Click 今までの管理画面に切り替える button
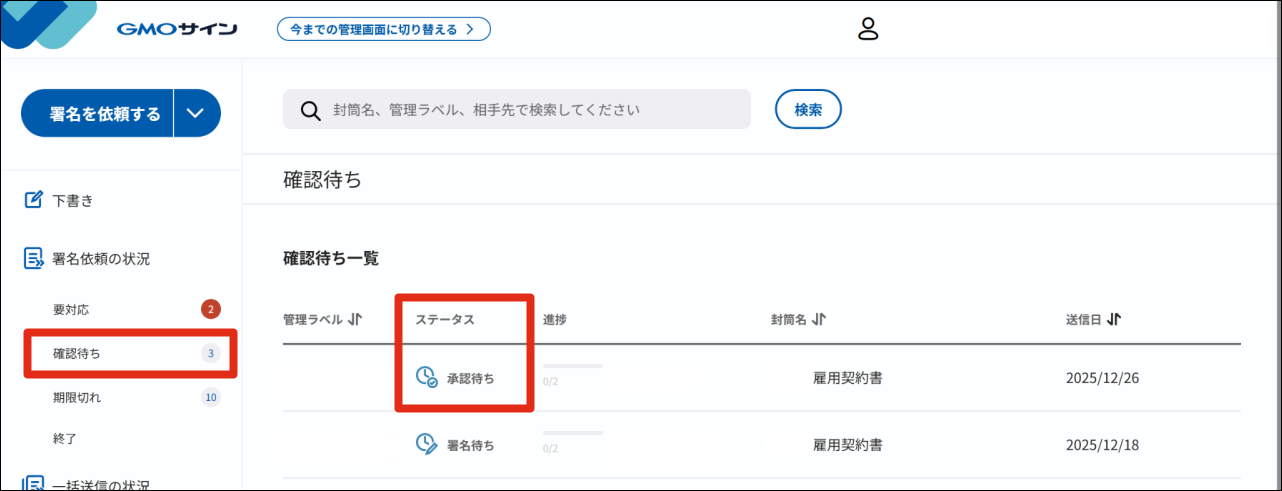 383,29
